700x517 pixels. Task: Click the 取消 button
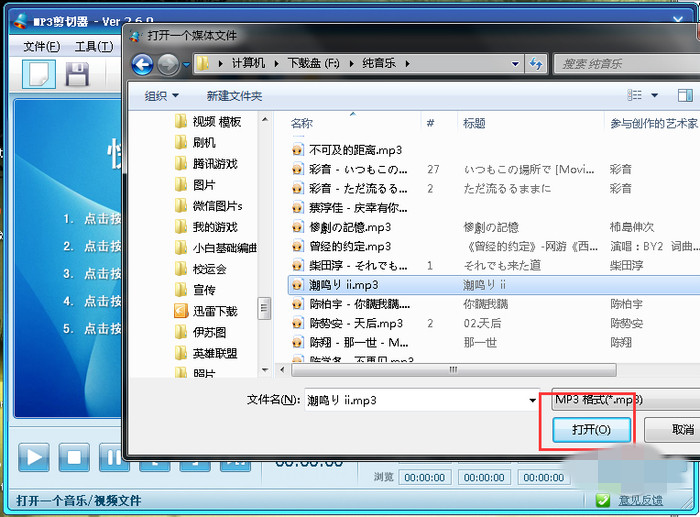pyautogui.click(x=672, y=429)
